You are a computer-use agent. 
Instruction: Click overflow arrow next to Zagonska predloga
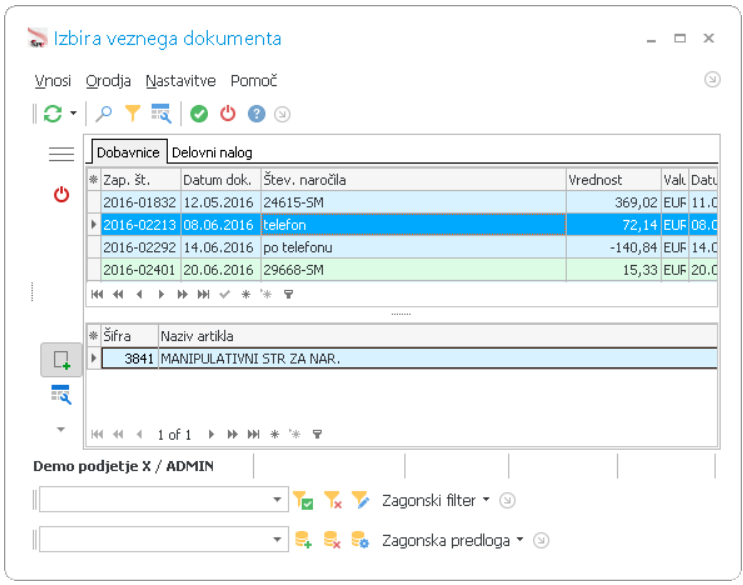tap(541, 540)
